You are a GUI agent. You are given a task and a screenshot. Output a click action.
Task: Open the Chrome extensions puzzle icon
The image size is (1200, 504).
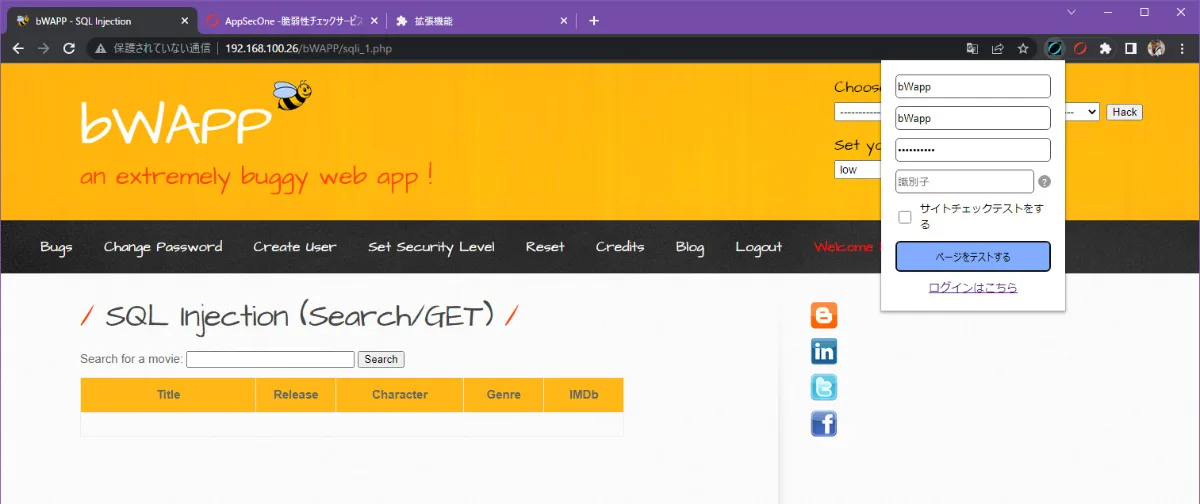(1105, 48)
